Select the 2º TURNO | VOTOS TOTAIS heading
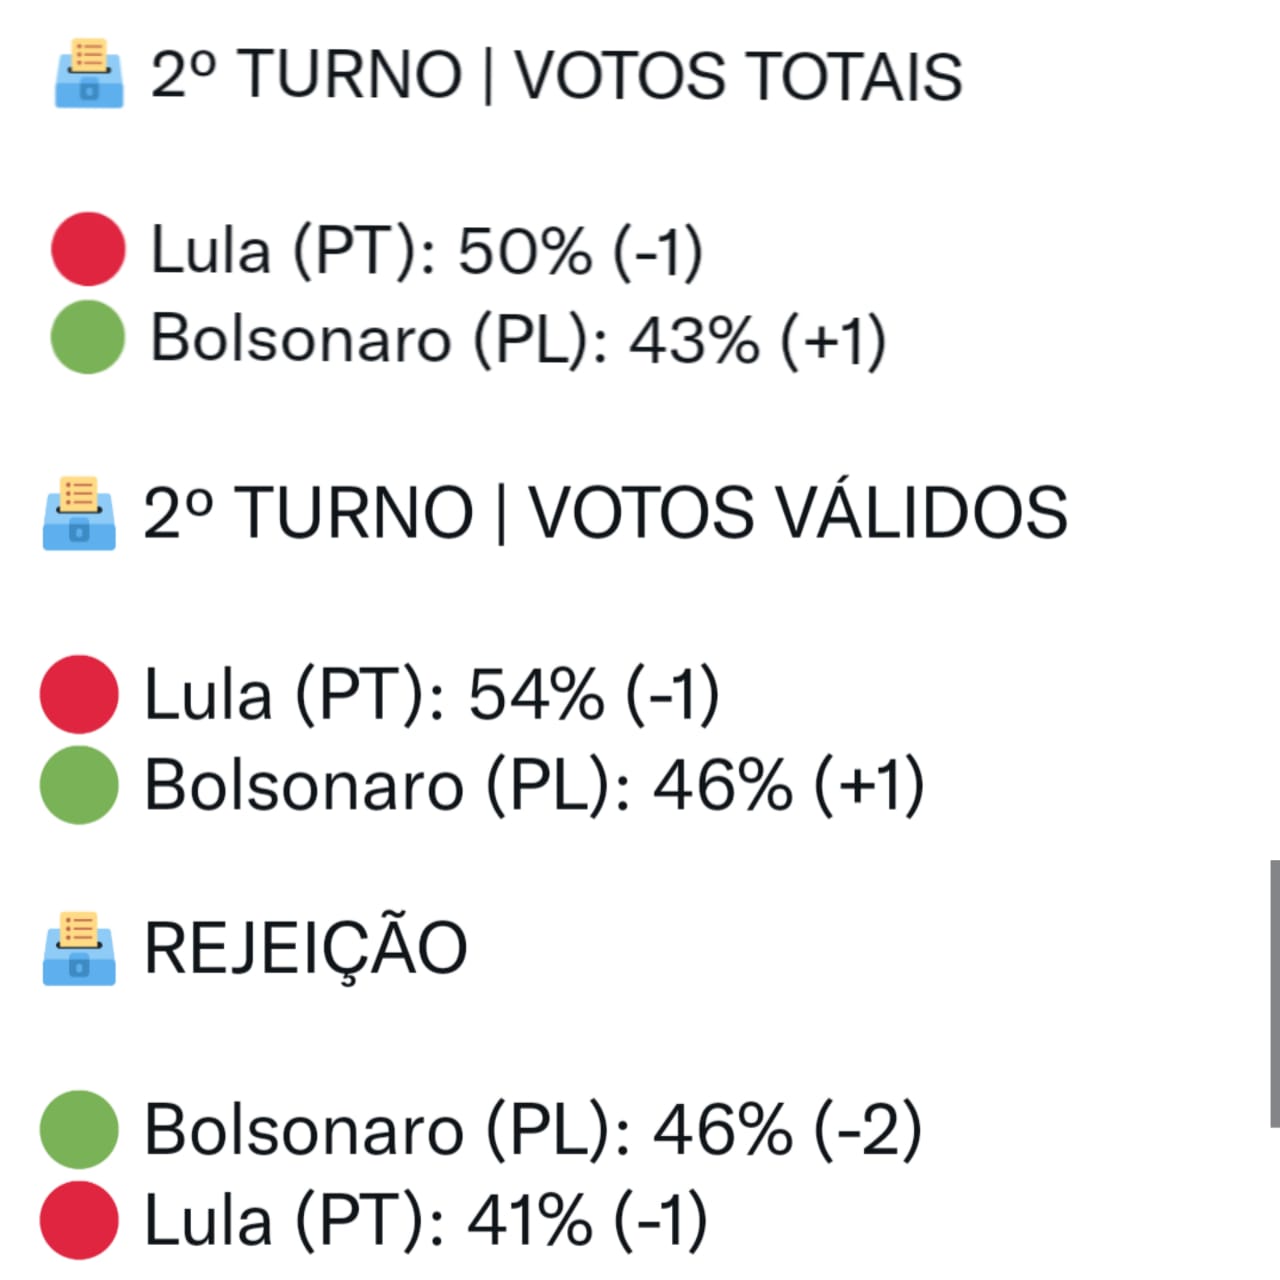The image size is (1280, 1280). point(556,75)
